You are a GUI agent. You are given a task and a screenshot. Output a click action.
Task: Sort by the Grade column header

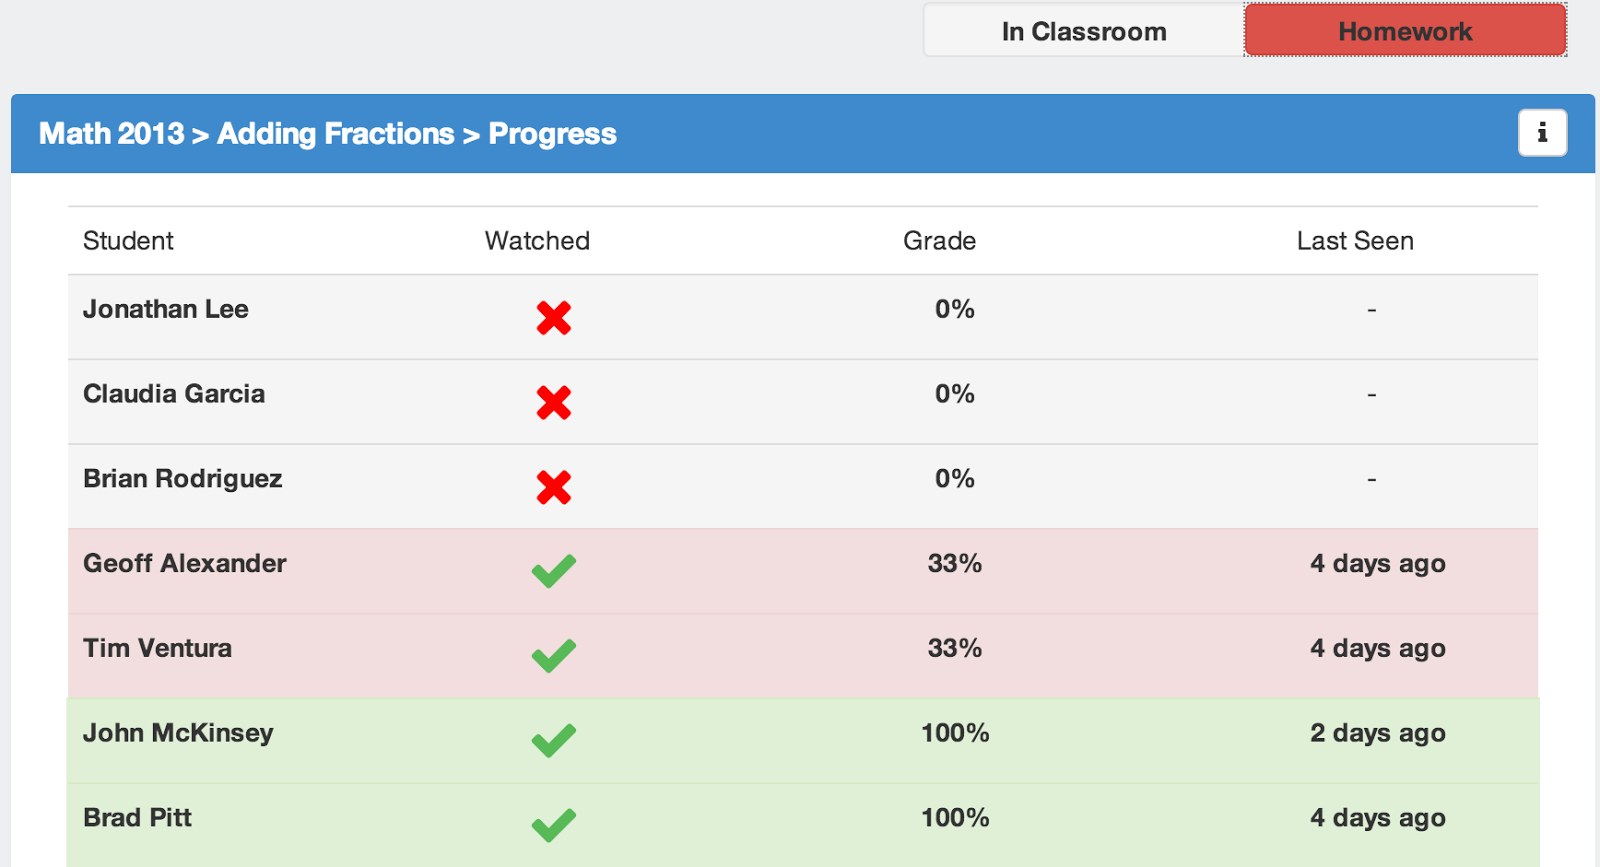[940, 241]
